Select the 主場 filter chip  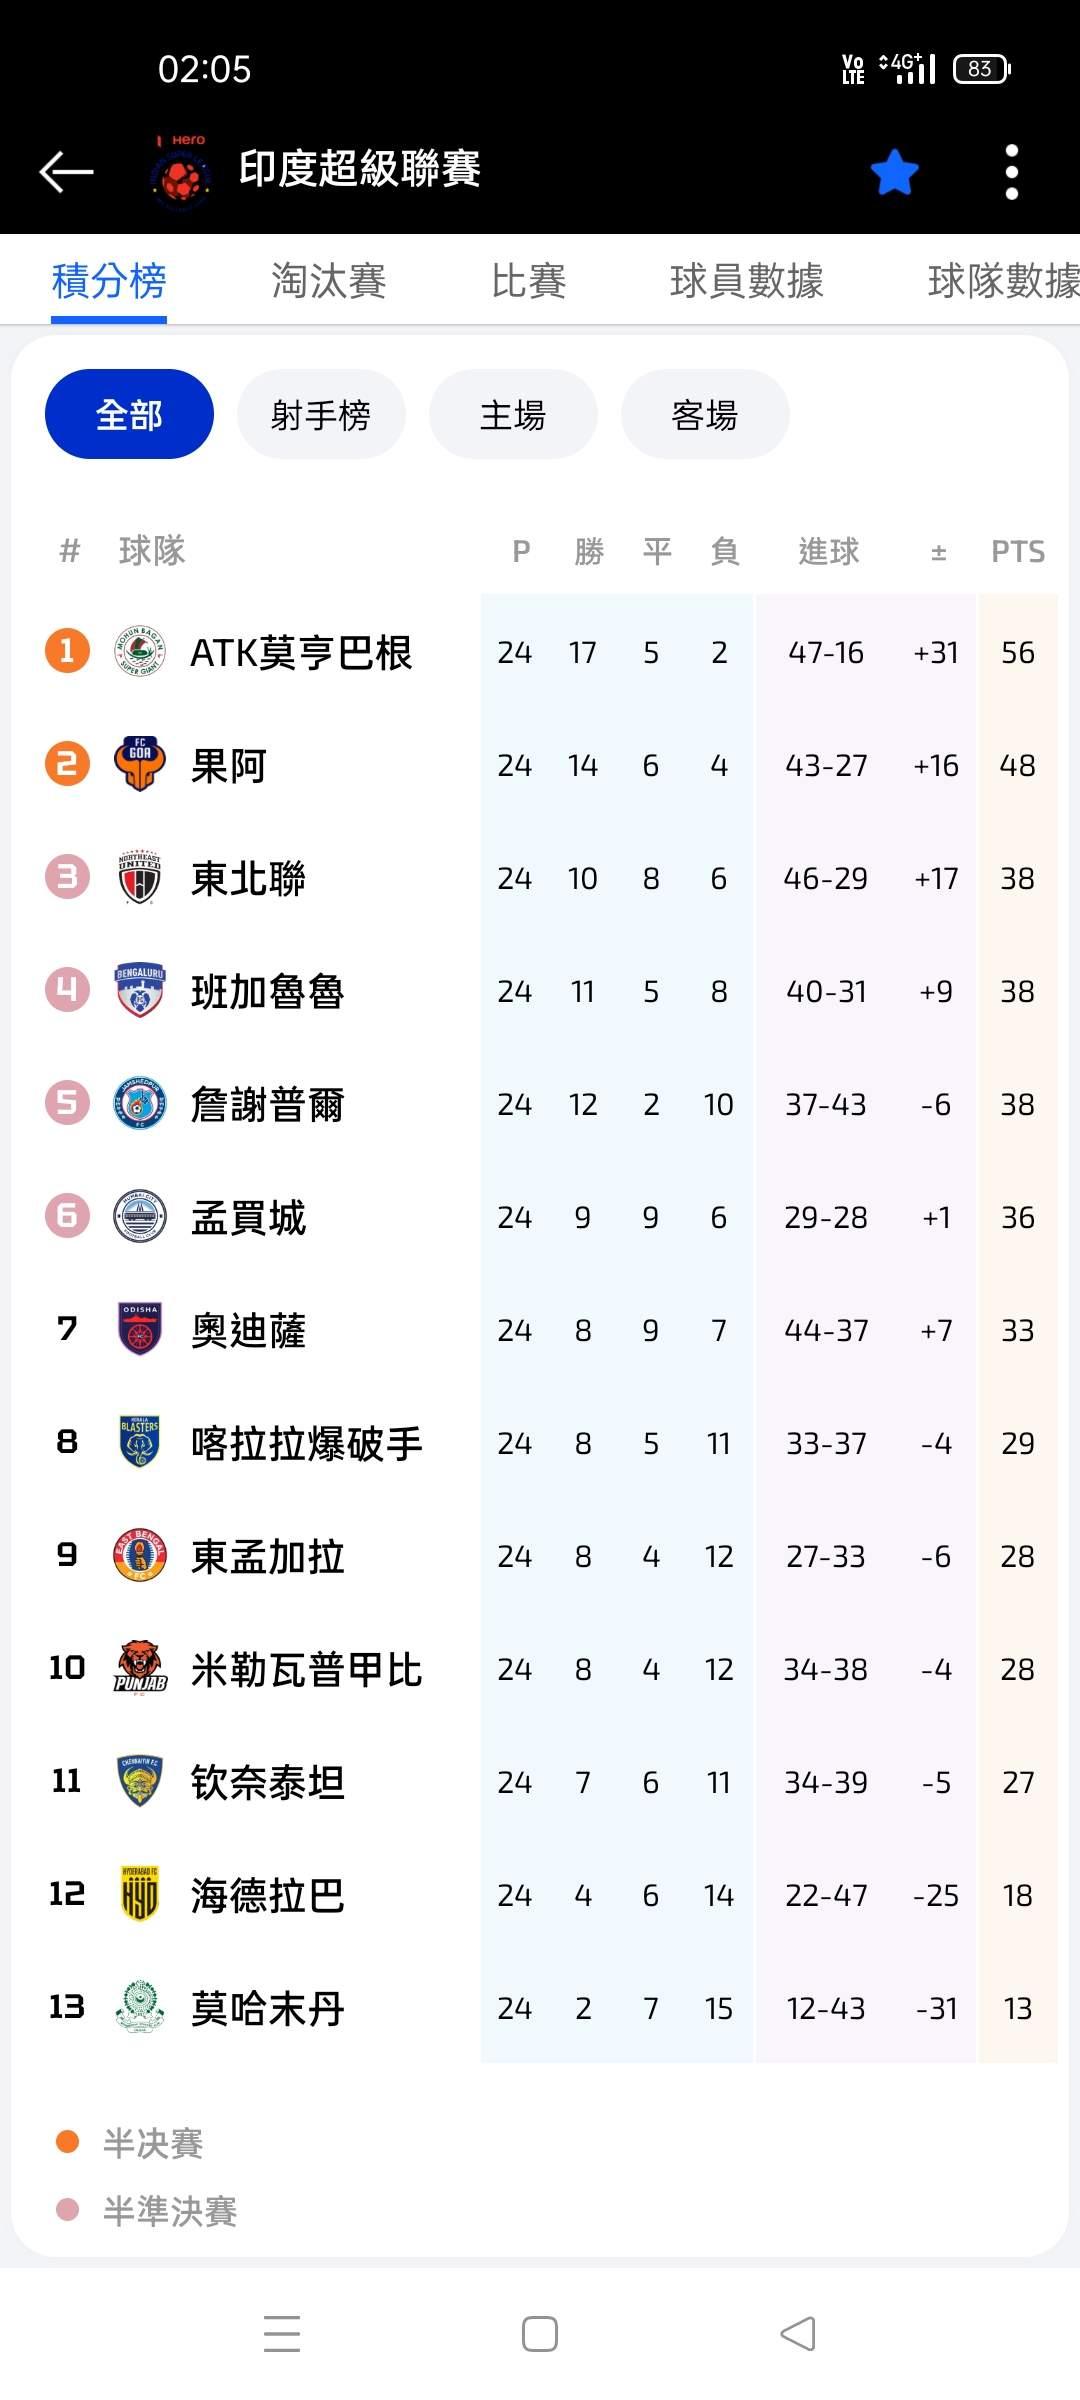point(513,414)
